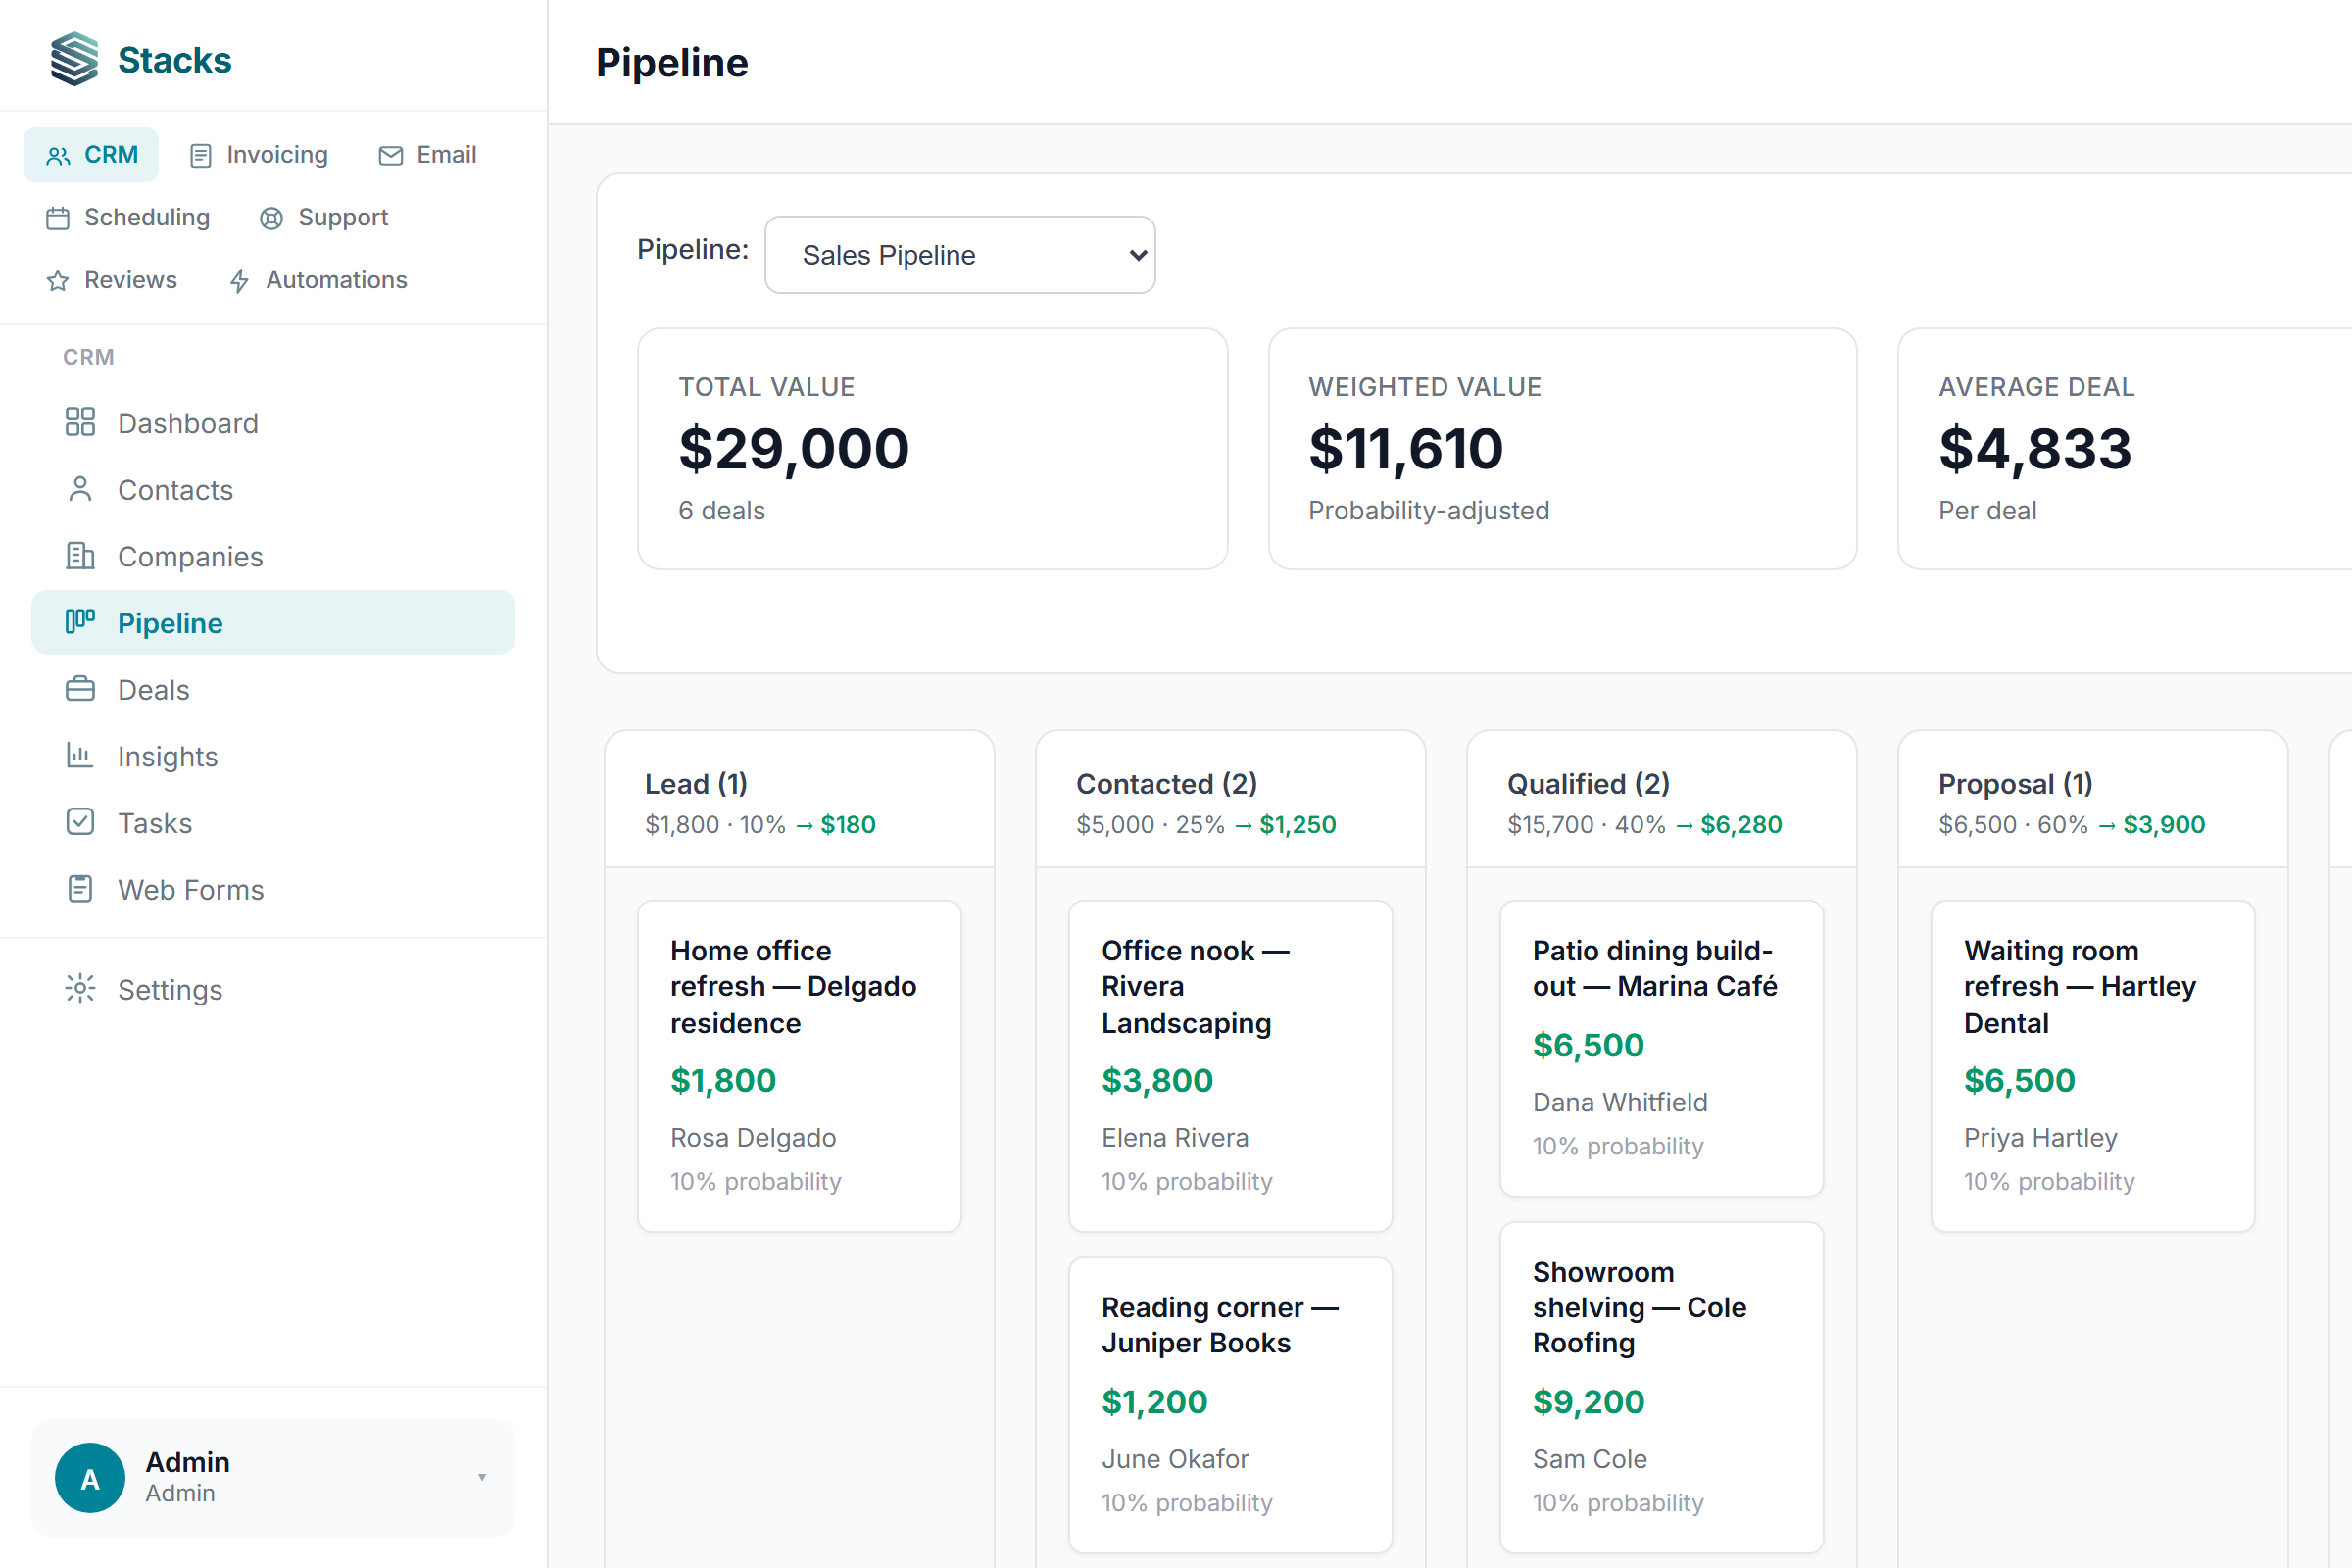Click the Settings gear icon

click(80, 989)
